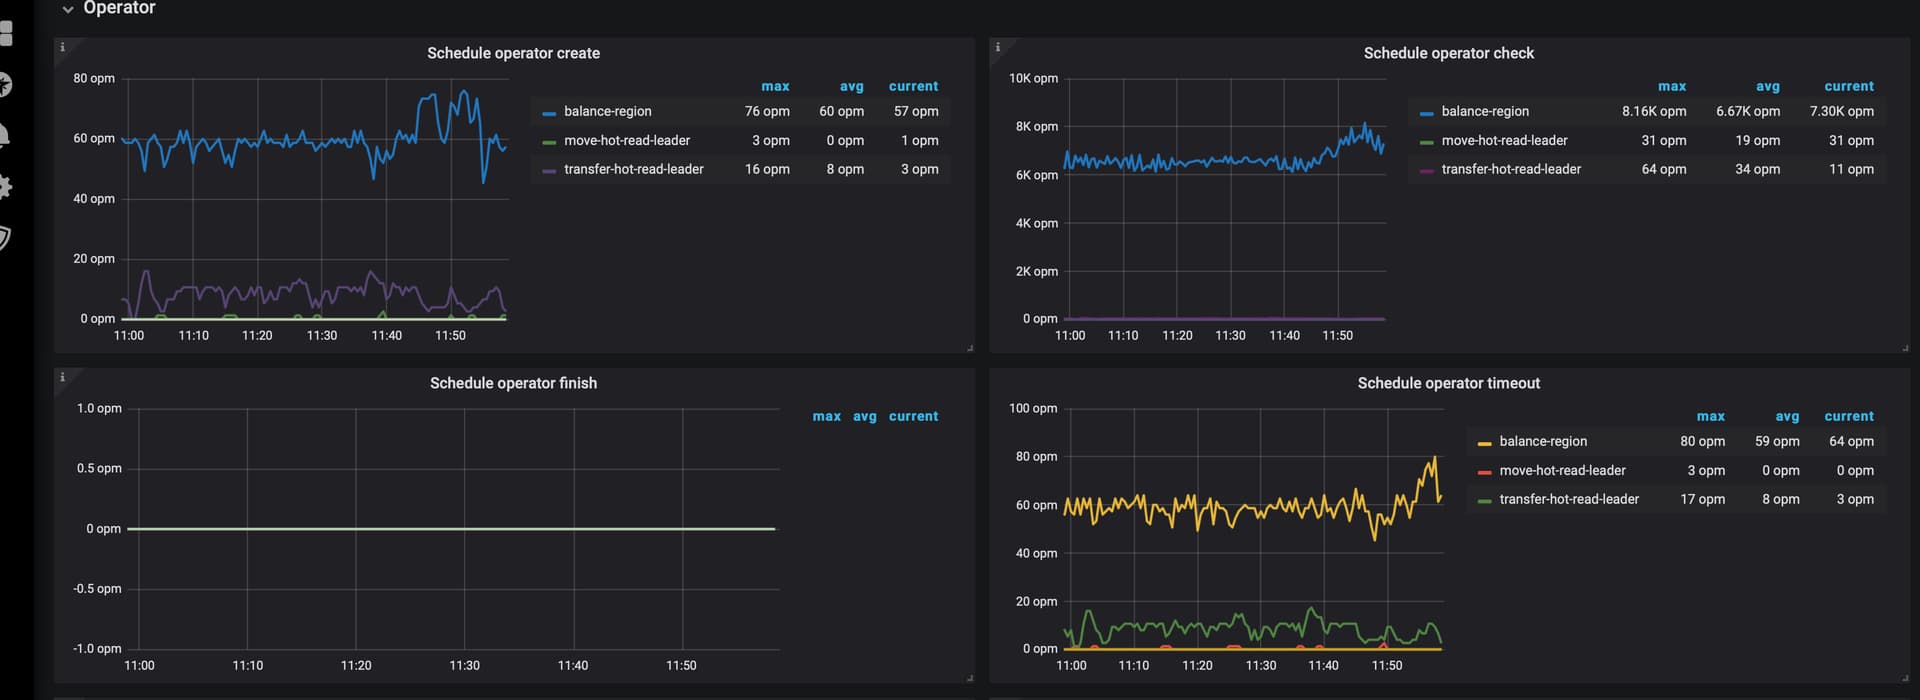Open Alerting via the sidebar bell icon
Screen dimensions: 1920x700
tap(5, 135)
